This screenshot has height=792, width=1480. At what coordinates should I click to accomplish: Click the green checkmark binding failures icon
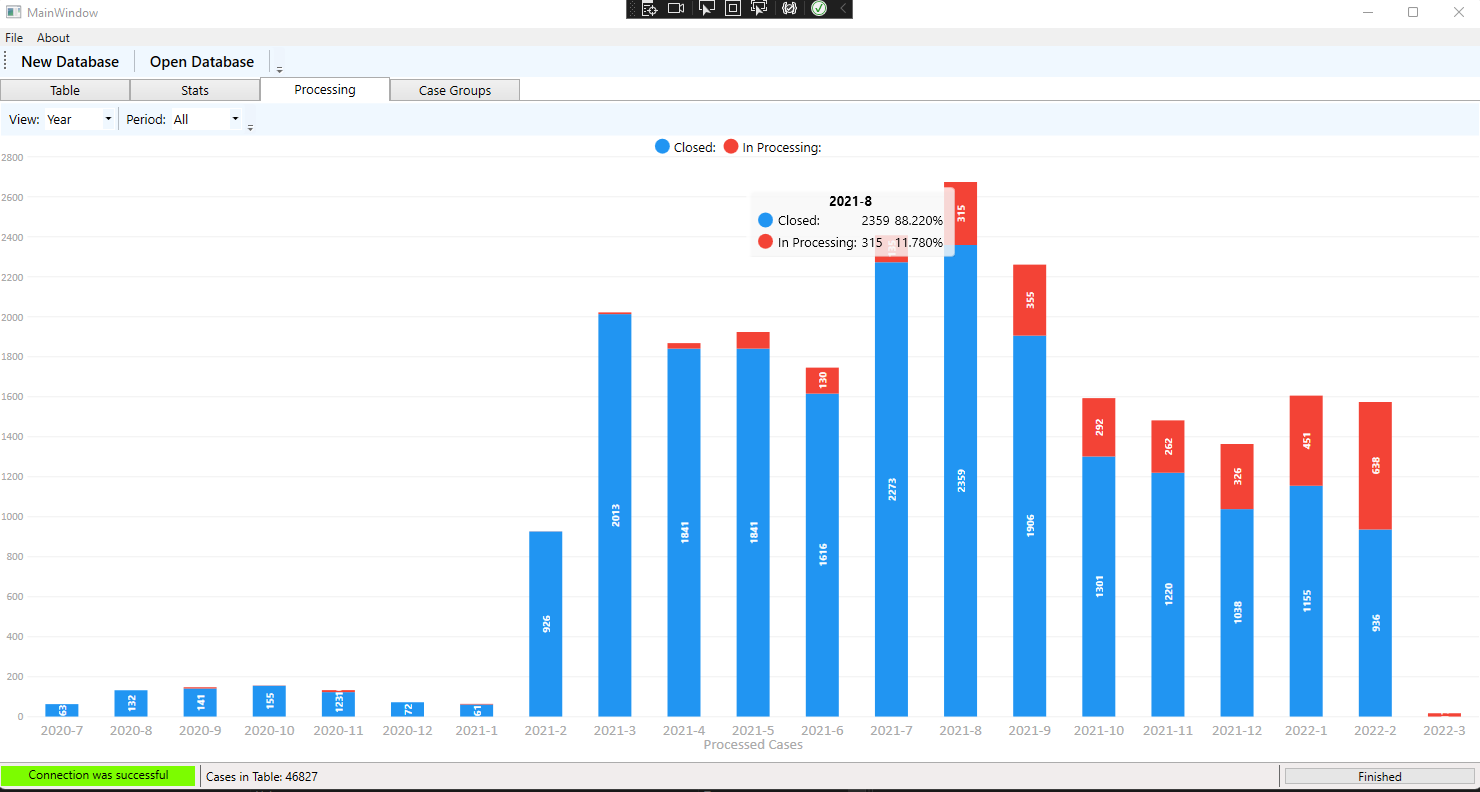pos(819,9)
